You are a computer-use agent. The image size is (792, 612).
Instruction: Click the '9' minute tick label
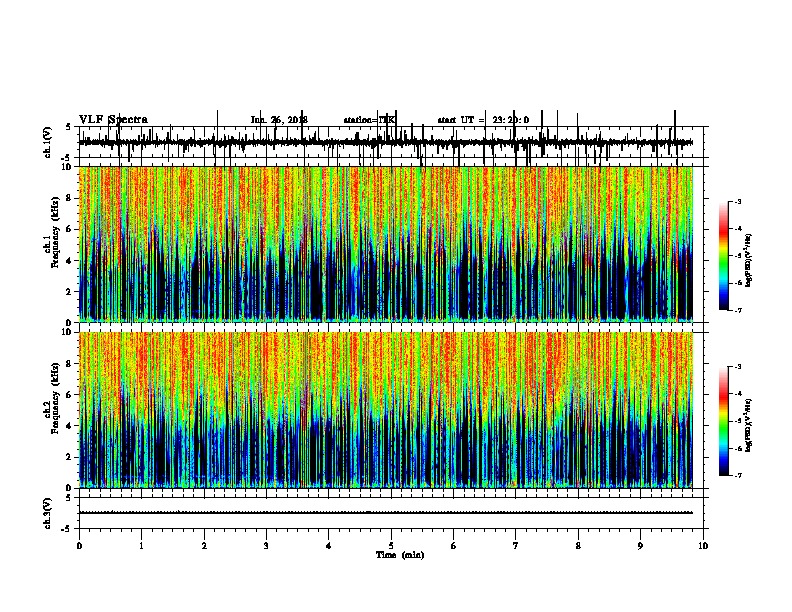[x=640, y=545]
